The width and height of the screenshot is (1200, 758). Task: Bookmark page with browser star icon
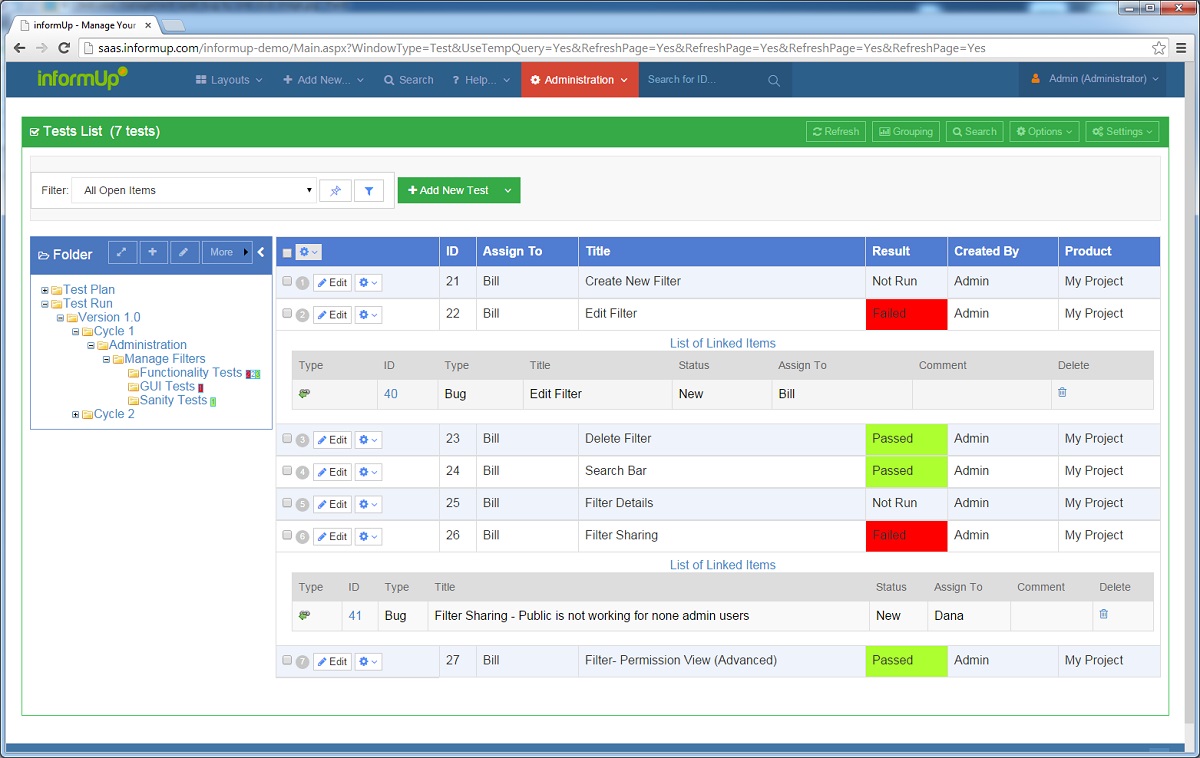1159,48
